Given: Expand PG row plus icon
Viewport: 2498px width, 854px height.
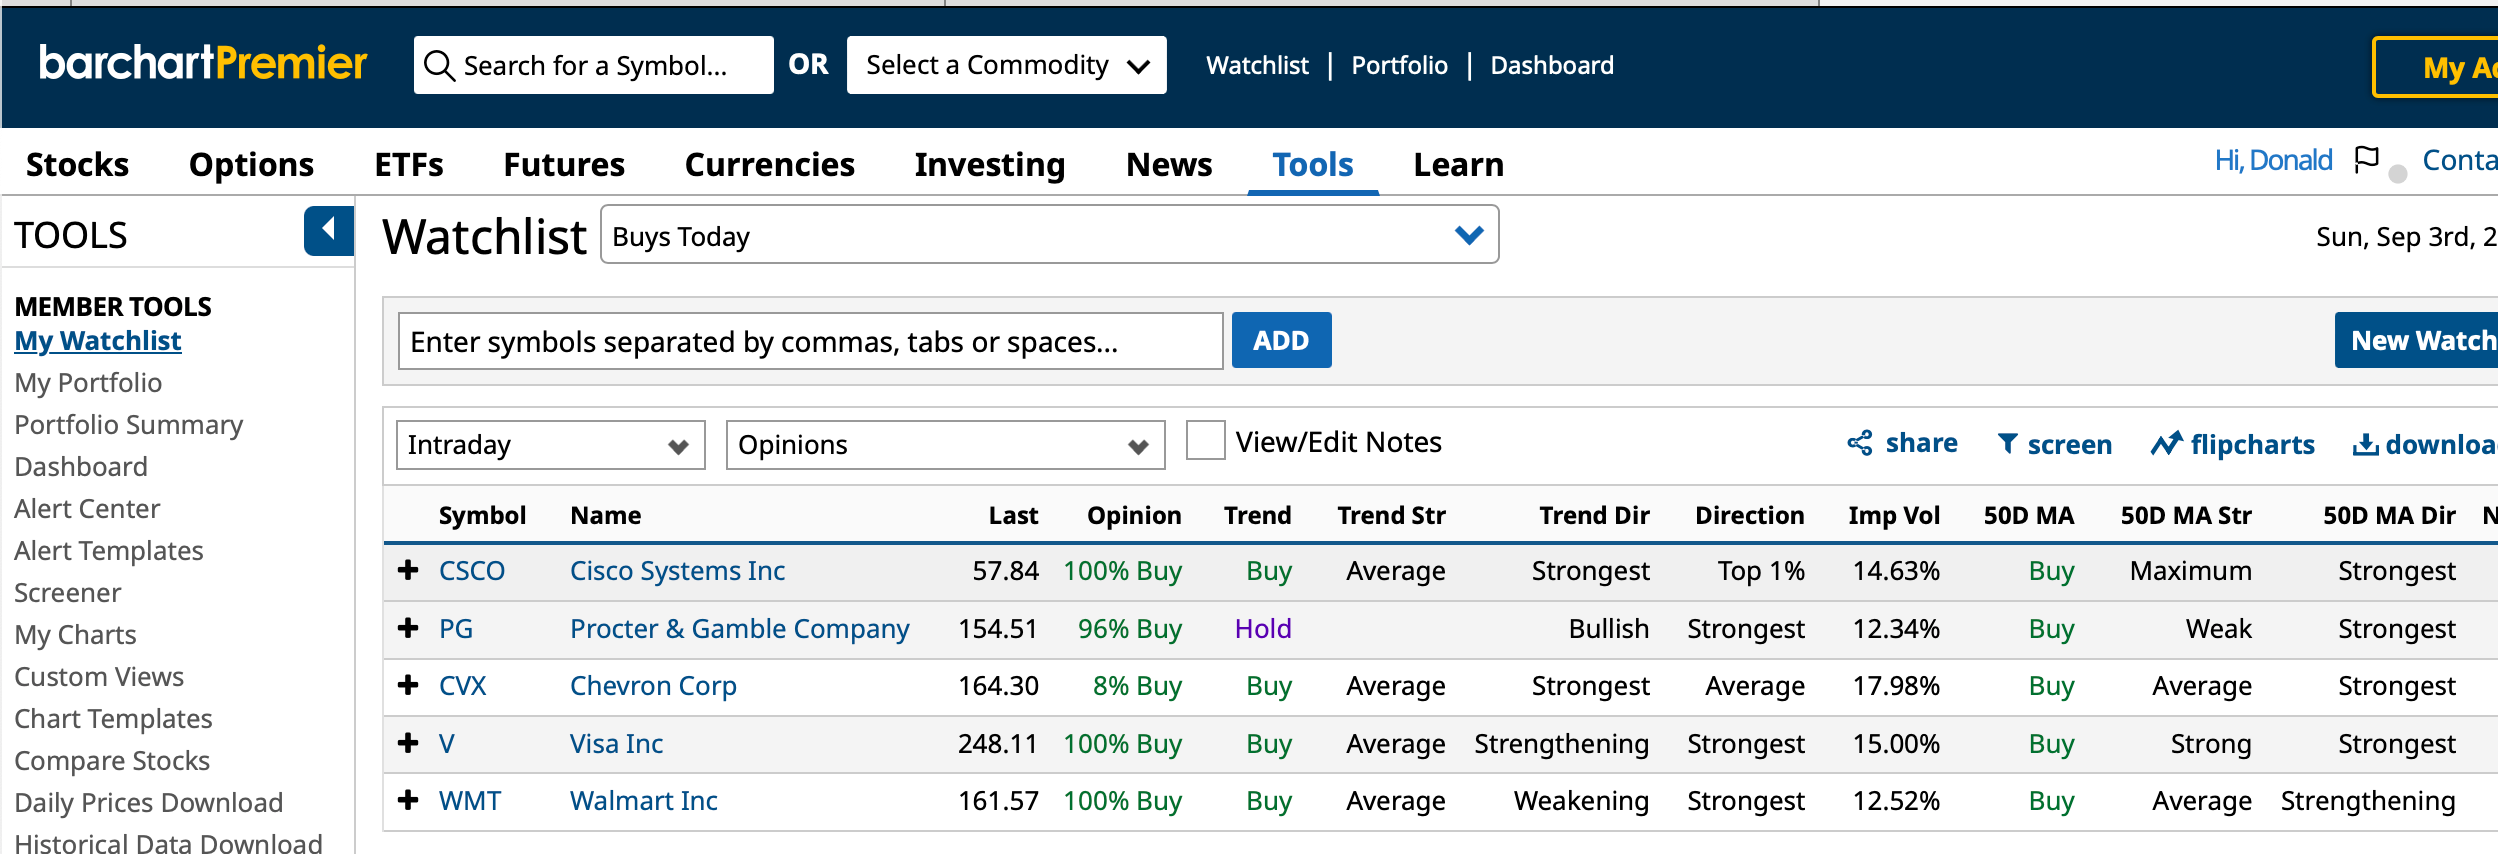Looking at the screenshot, I should click(x=408, y=628).
